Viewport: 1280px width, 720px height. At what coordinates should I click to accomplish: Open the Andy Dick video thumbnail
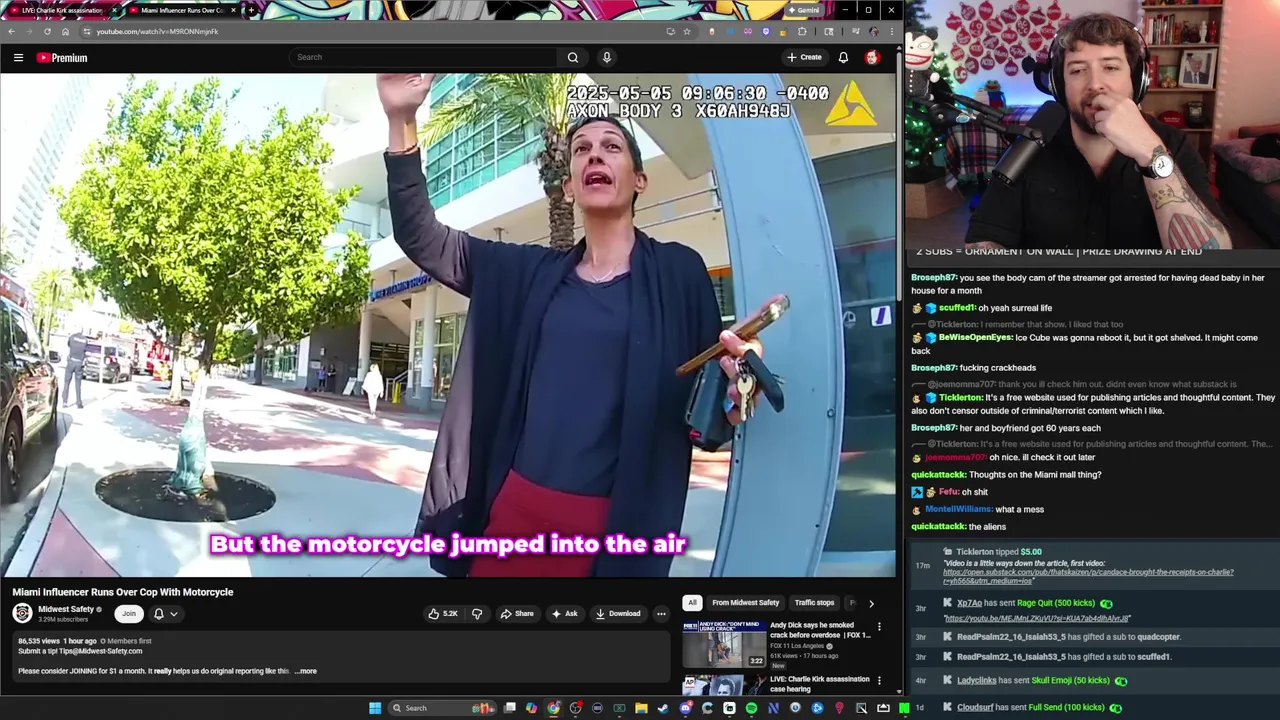click(x=724, y=644)
